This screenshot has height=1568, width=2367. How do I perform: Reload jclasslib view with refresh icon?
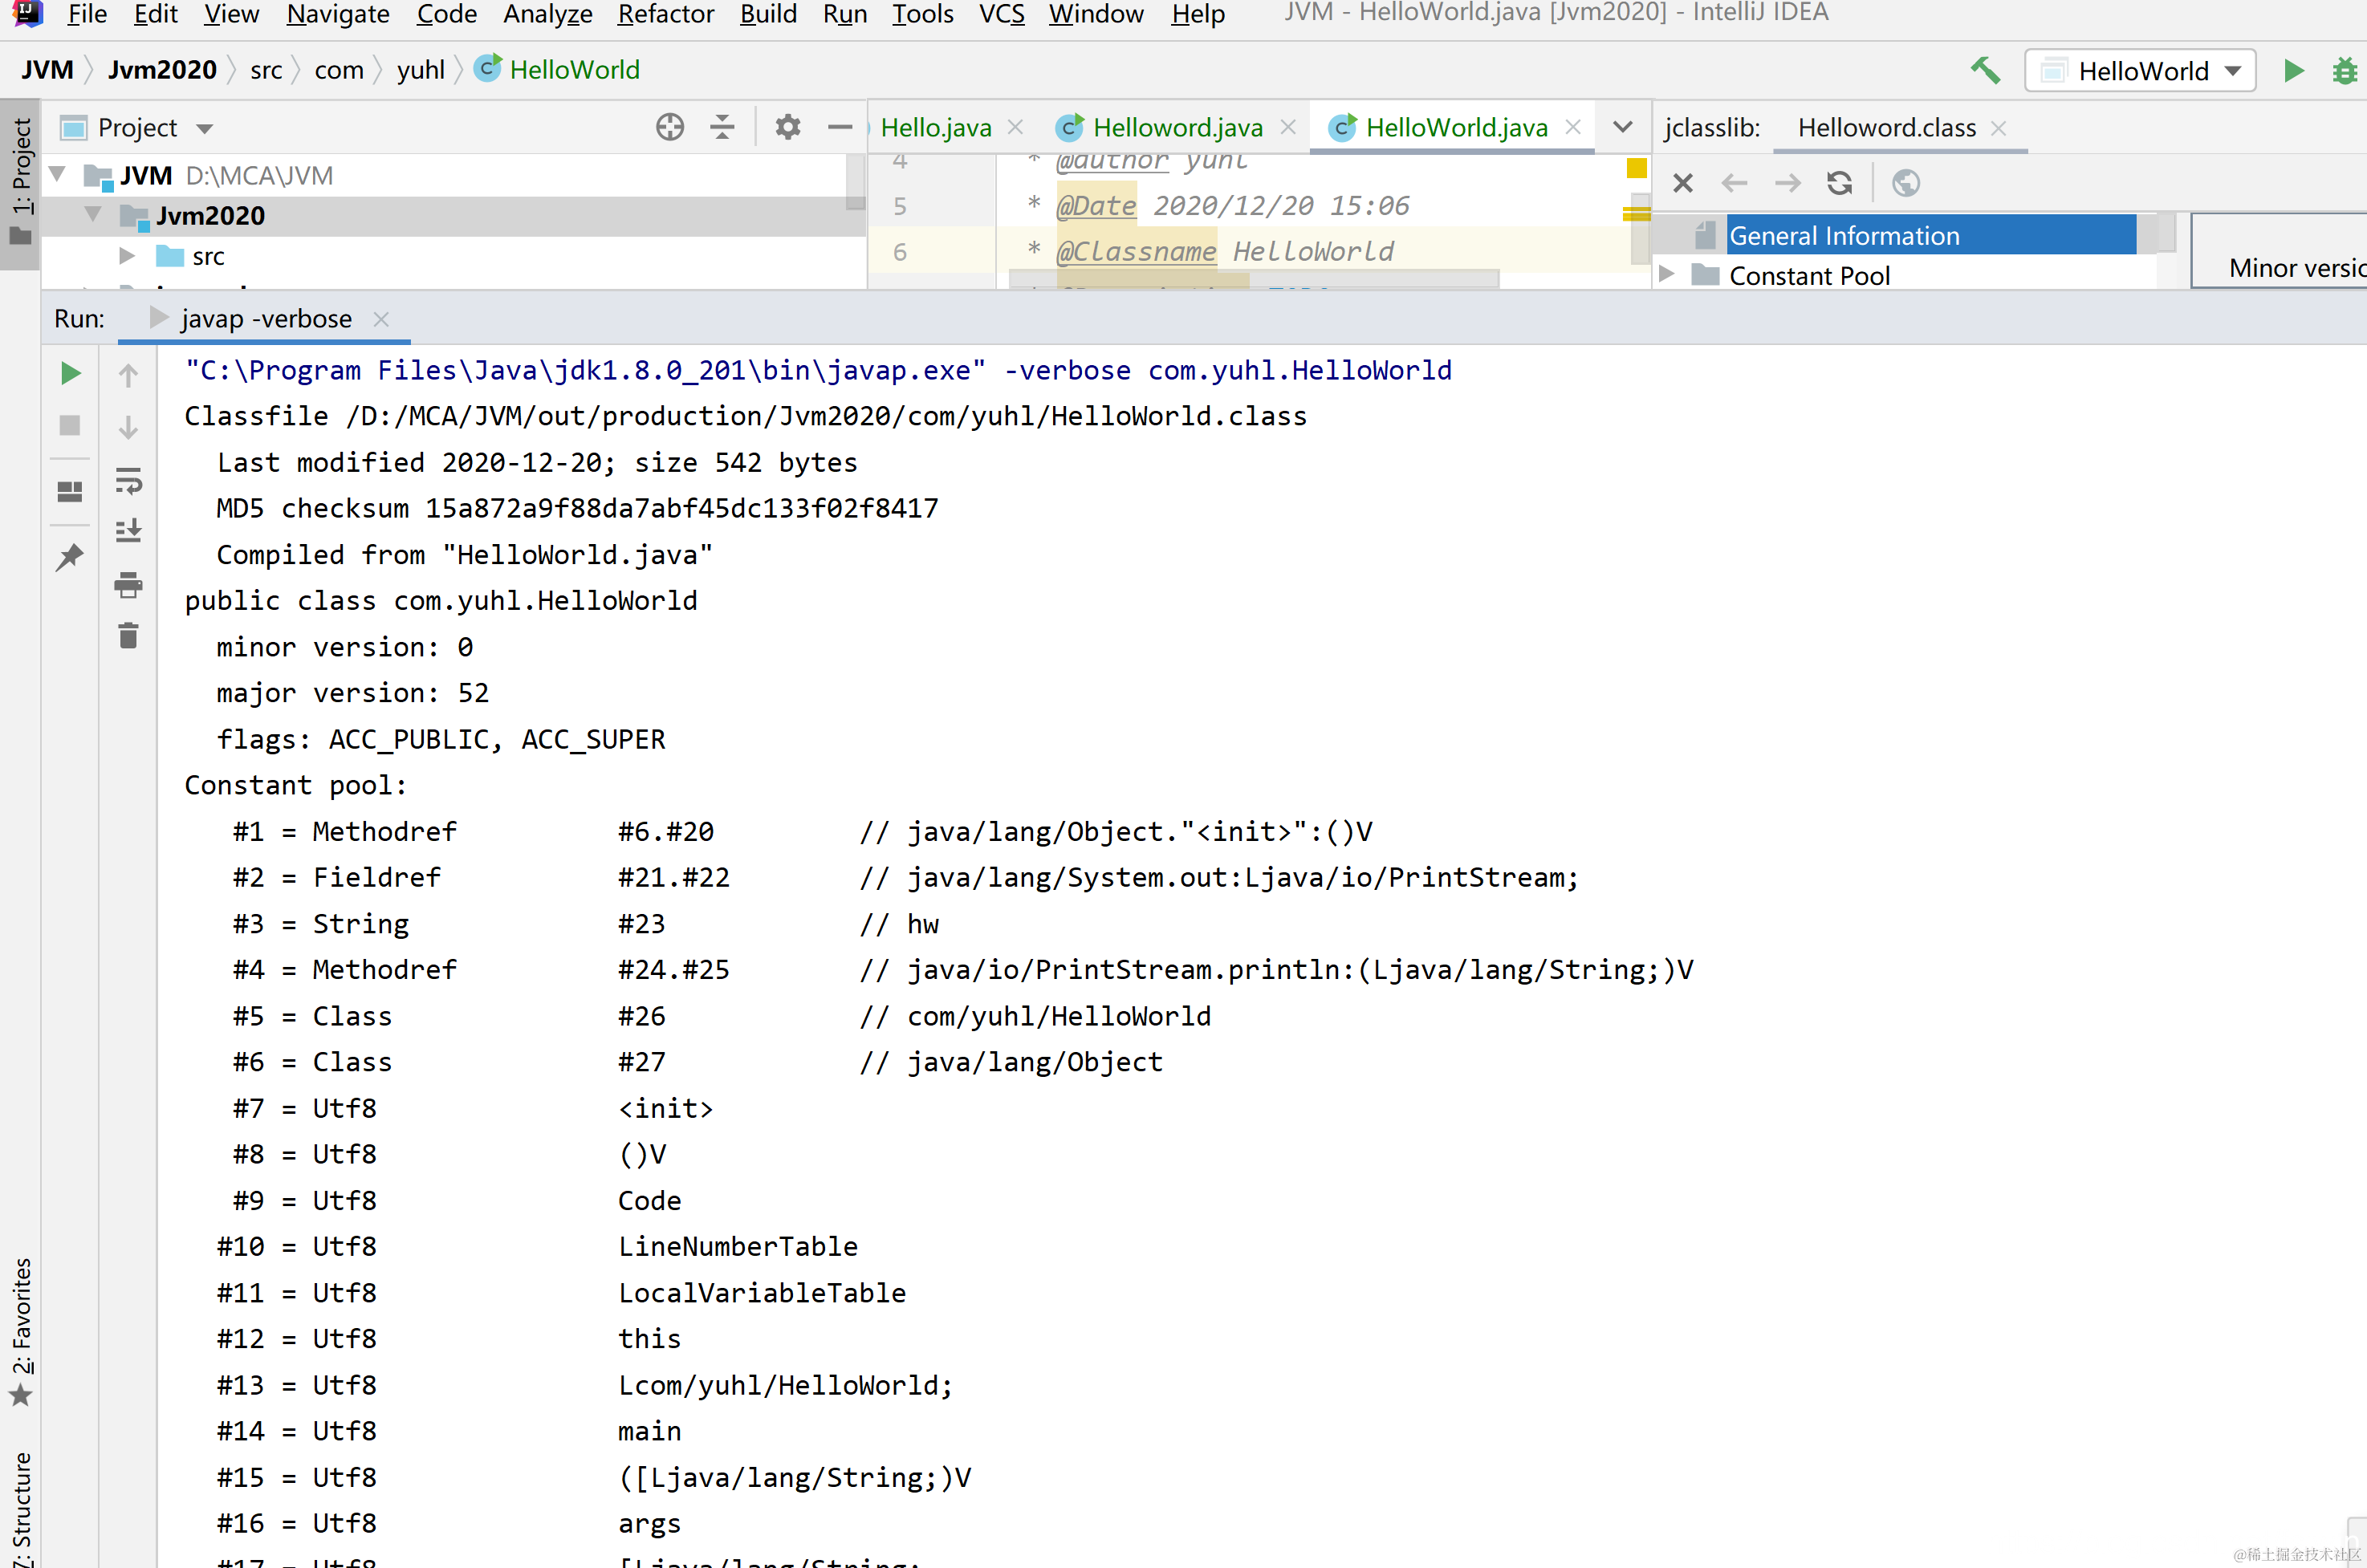[1839, 183]
